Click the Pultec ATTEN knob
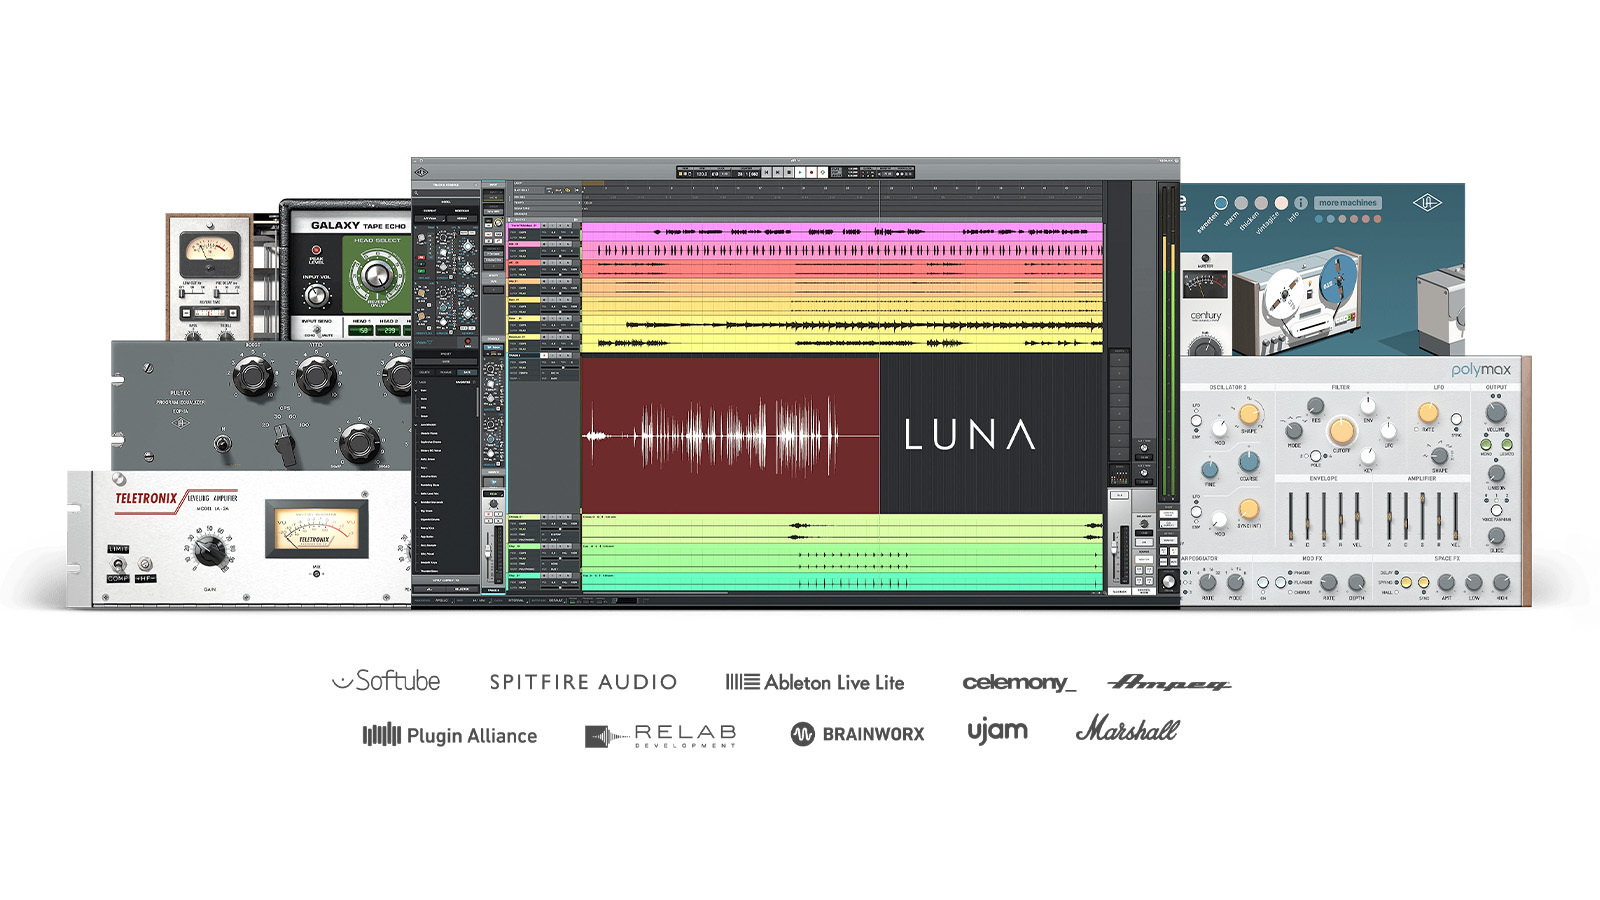 click(x=316, y=377)
